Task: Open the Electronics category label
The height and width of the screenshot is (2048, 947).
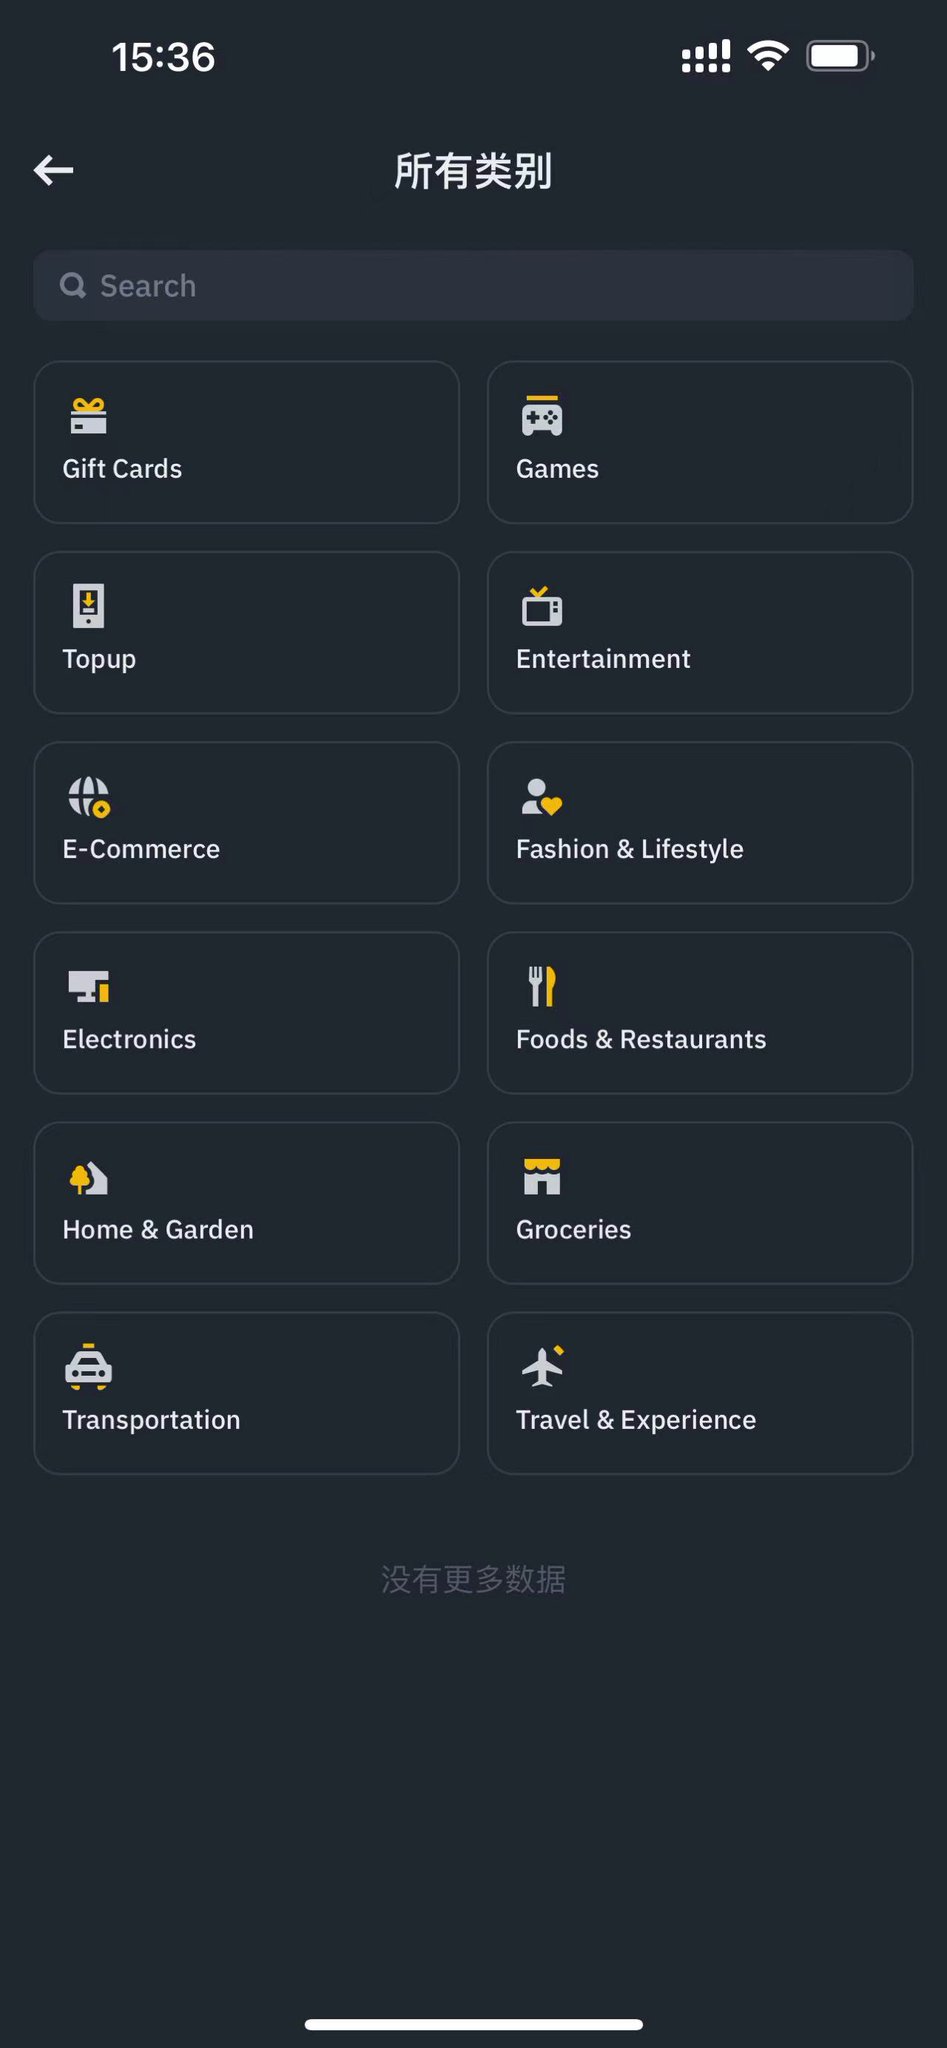Action: tap(129, 1040)
